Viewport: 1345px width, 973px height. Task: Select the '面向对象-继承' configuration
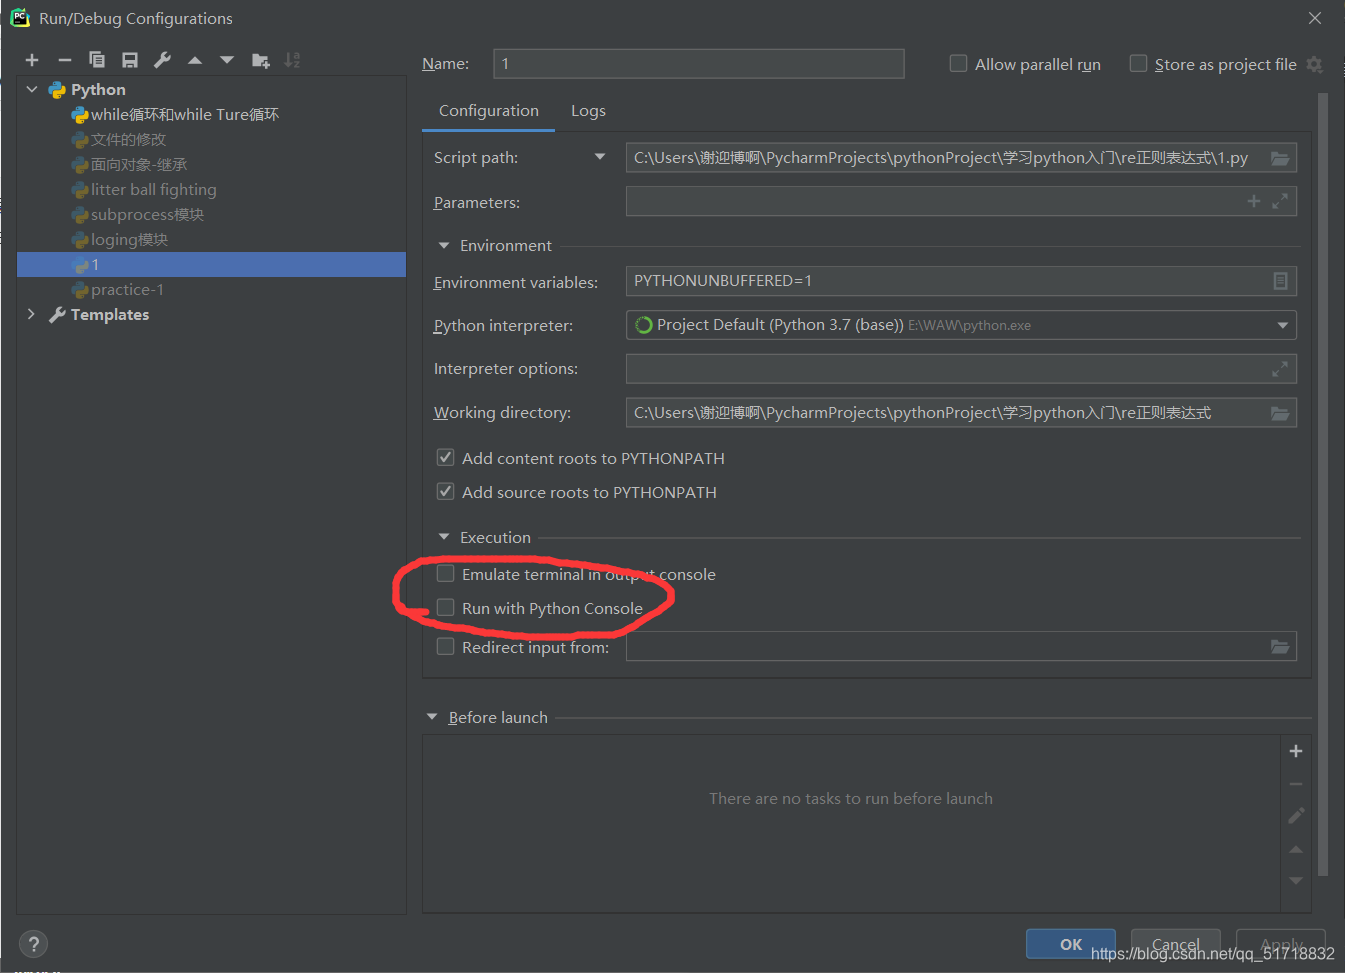tap(139, 165)
